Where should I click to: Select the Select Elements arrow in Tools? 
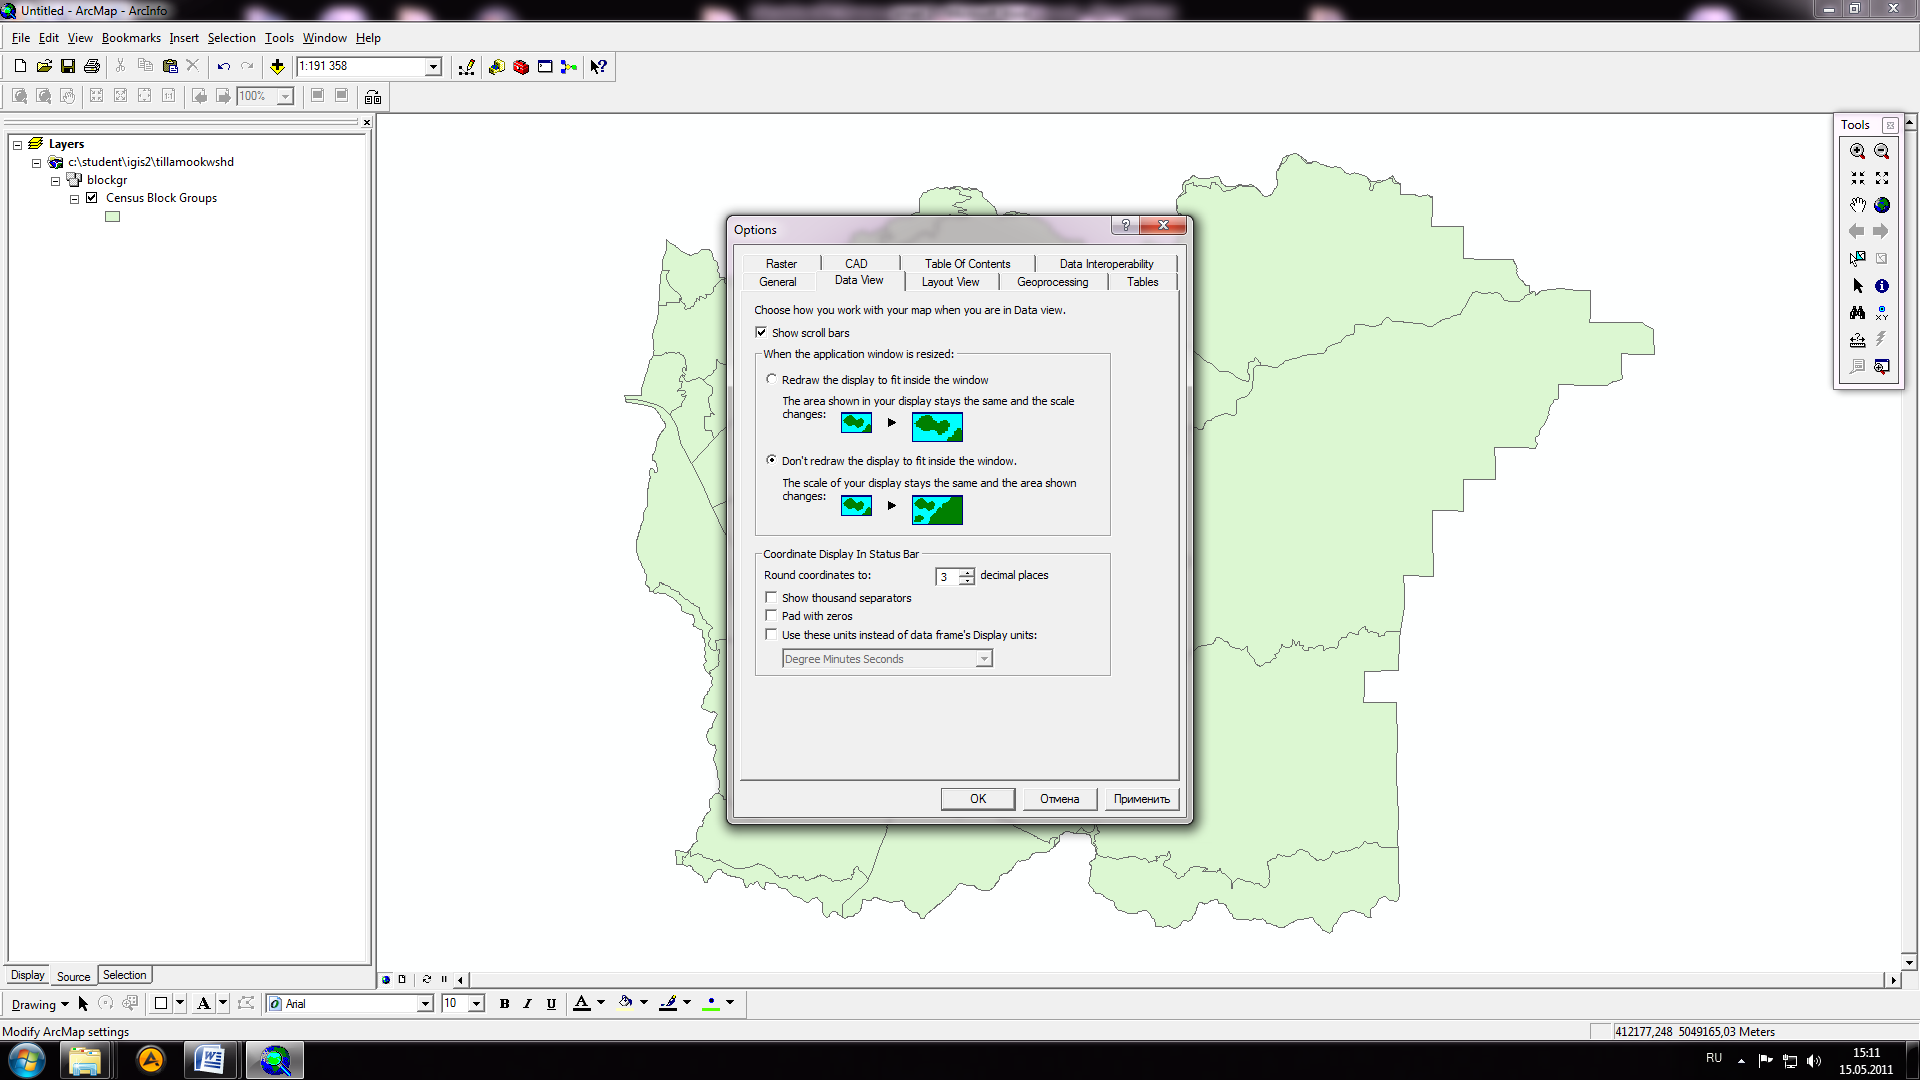click(x=1858, y=286)
